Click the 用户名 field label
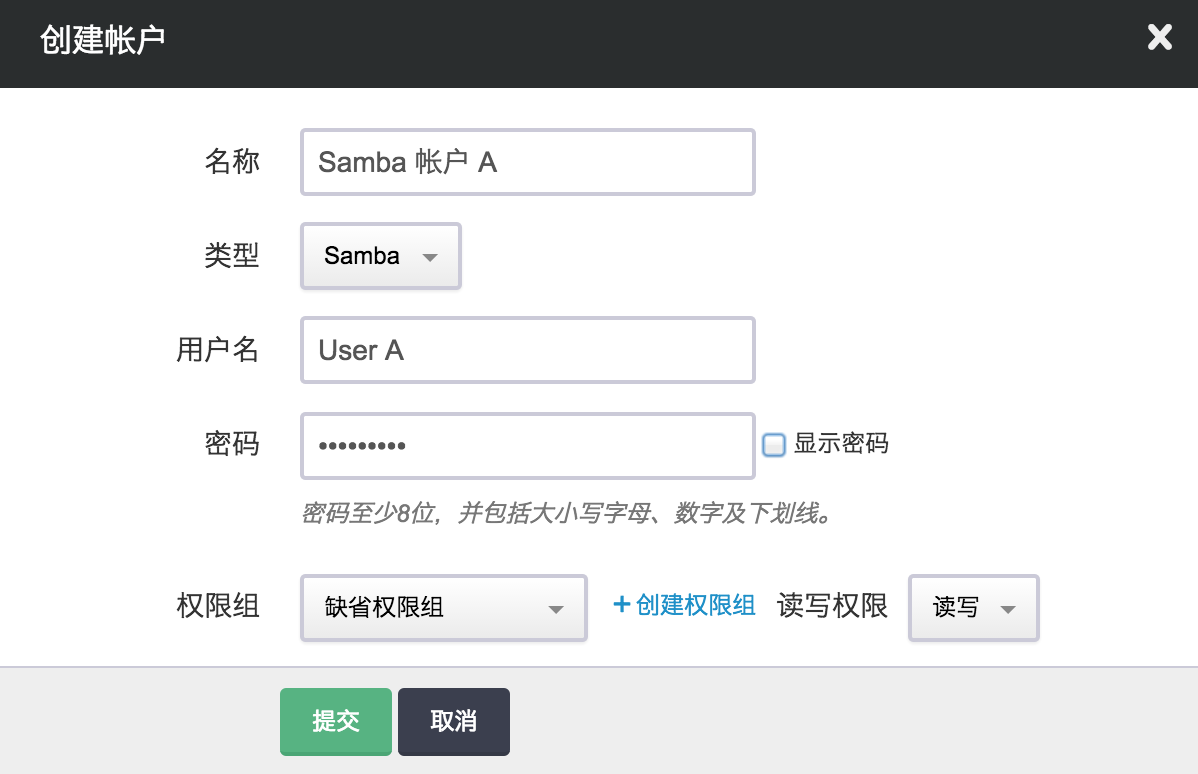 tap(217, 350)
